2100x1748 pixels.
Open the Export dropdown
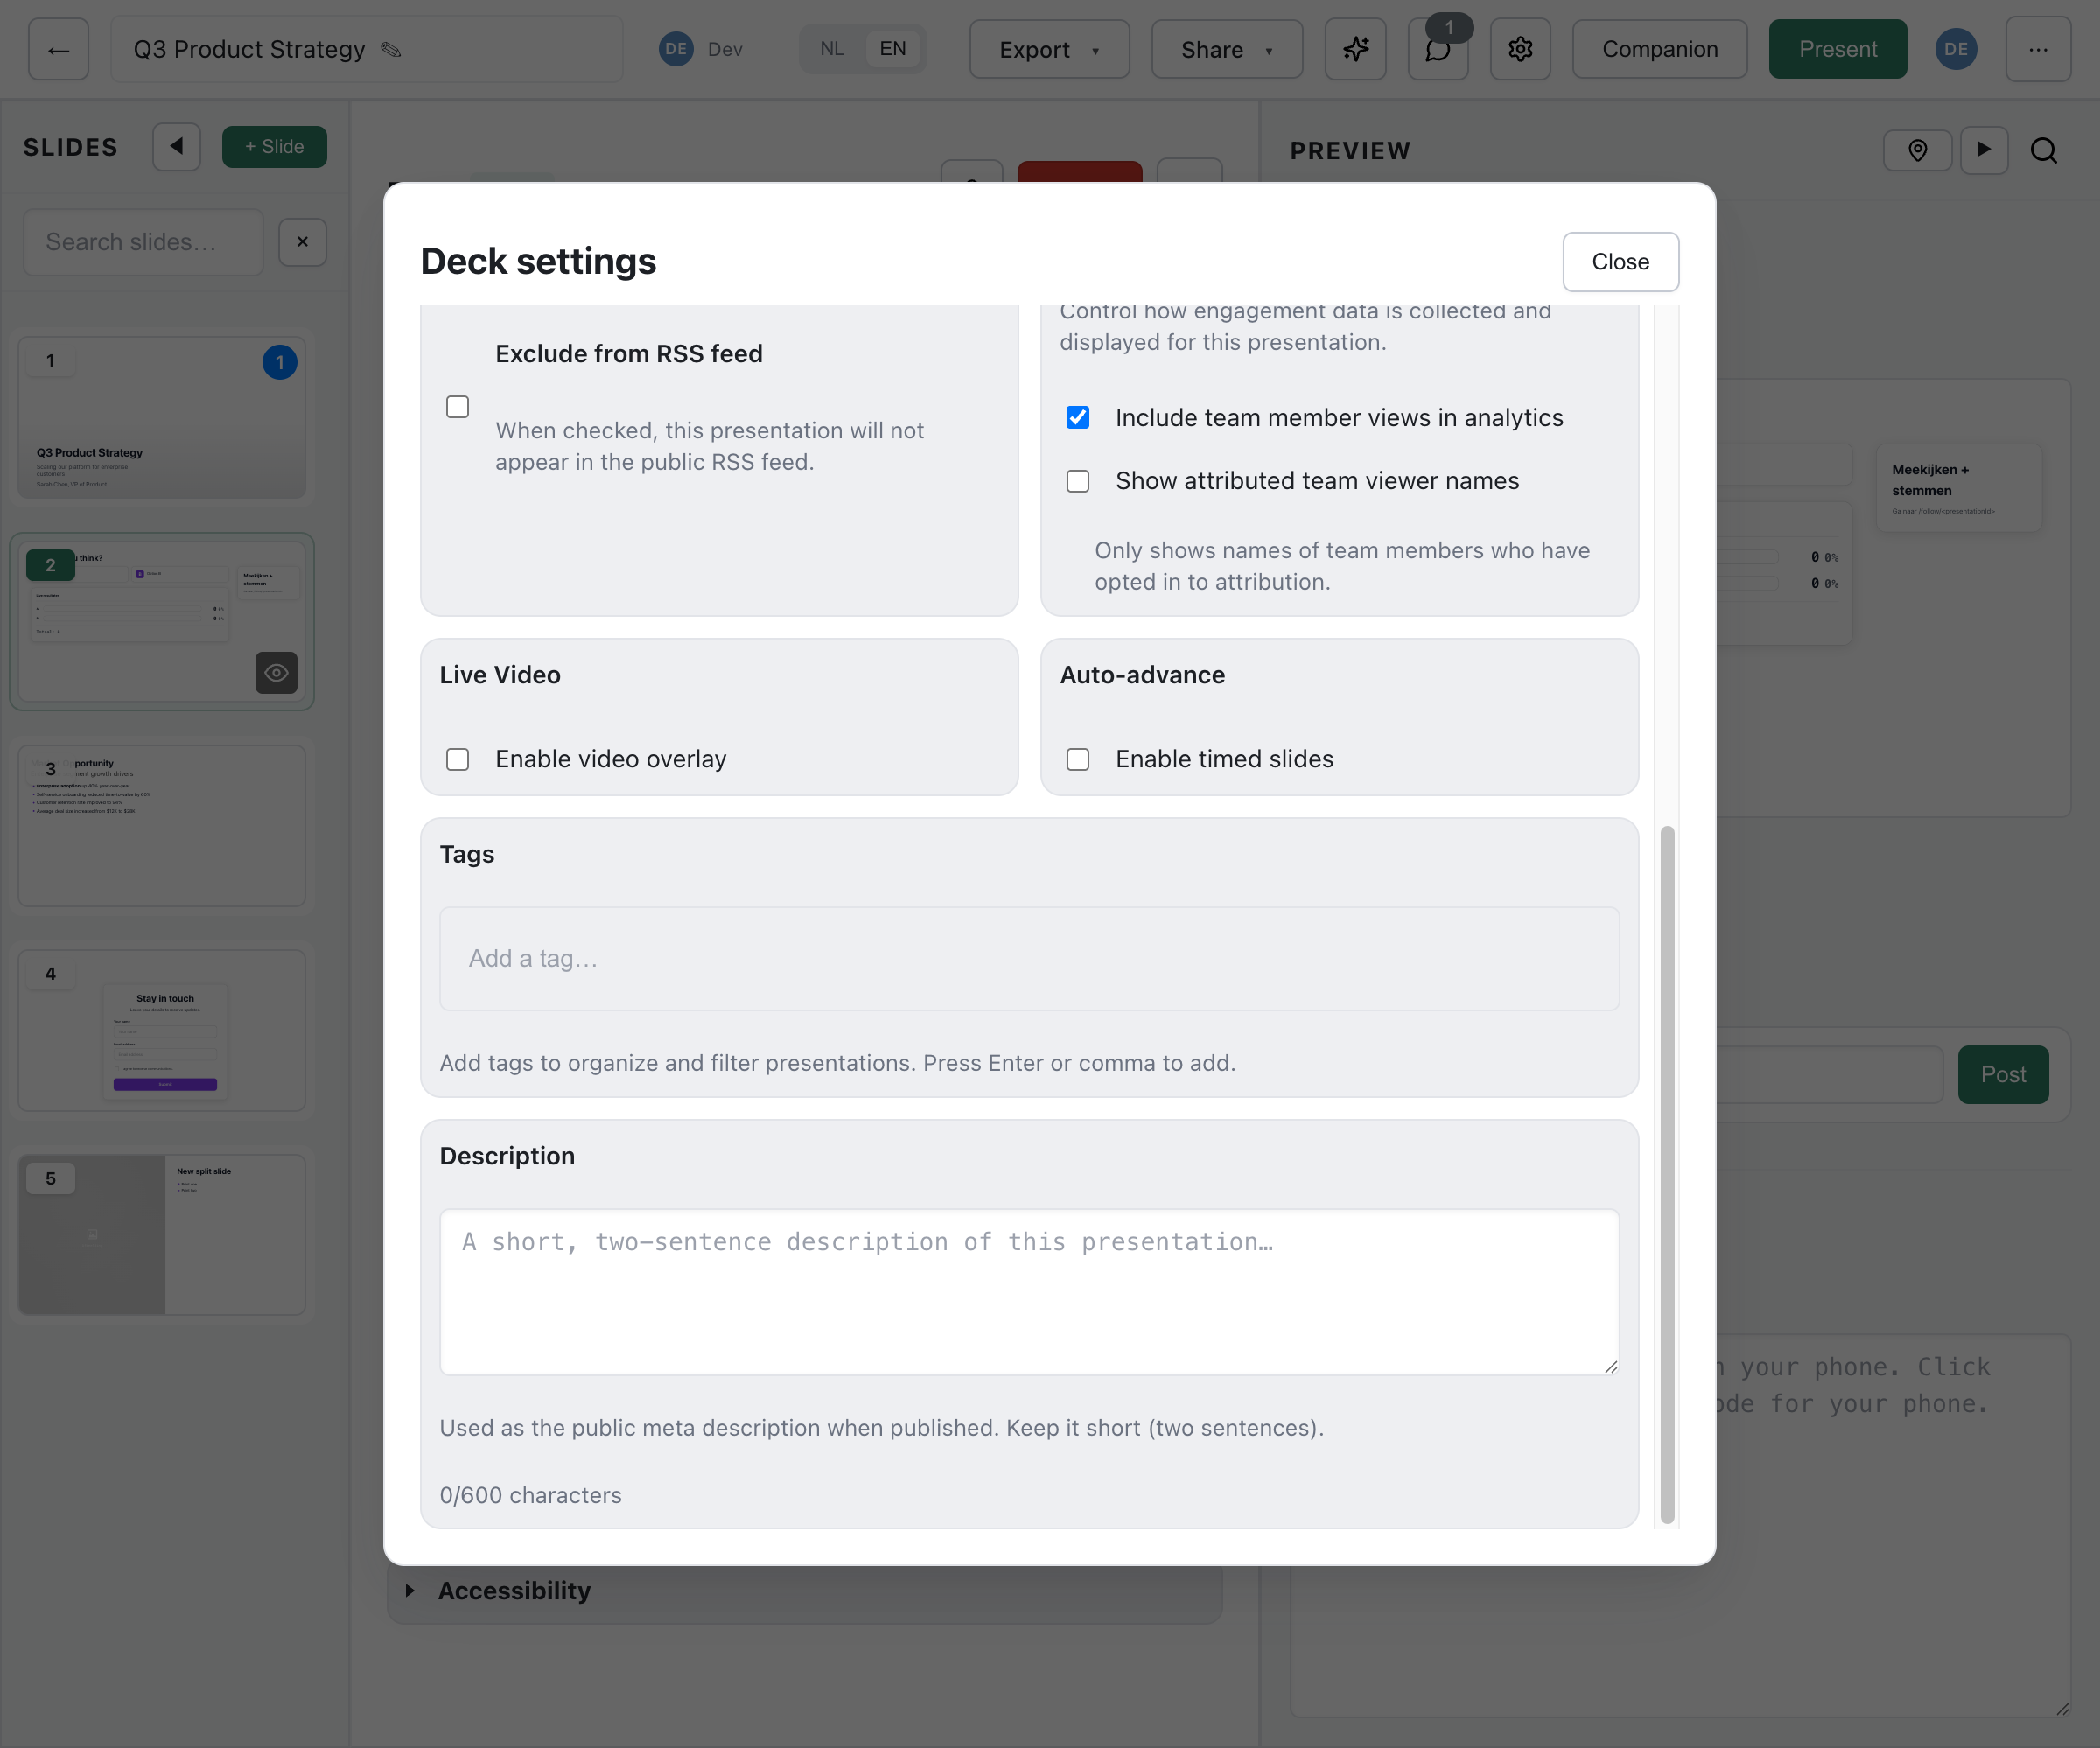coord(1049,49)
